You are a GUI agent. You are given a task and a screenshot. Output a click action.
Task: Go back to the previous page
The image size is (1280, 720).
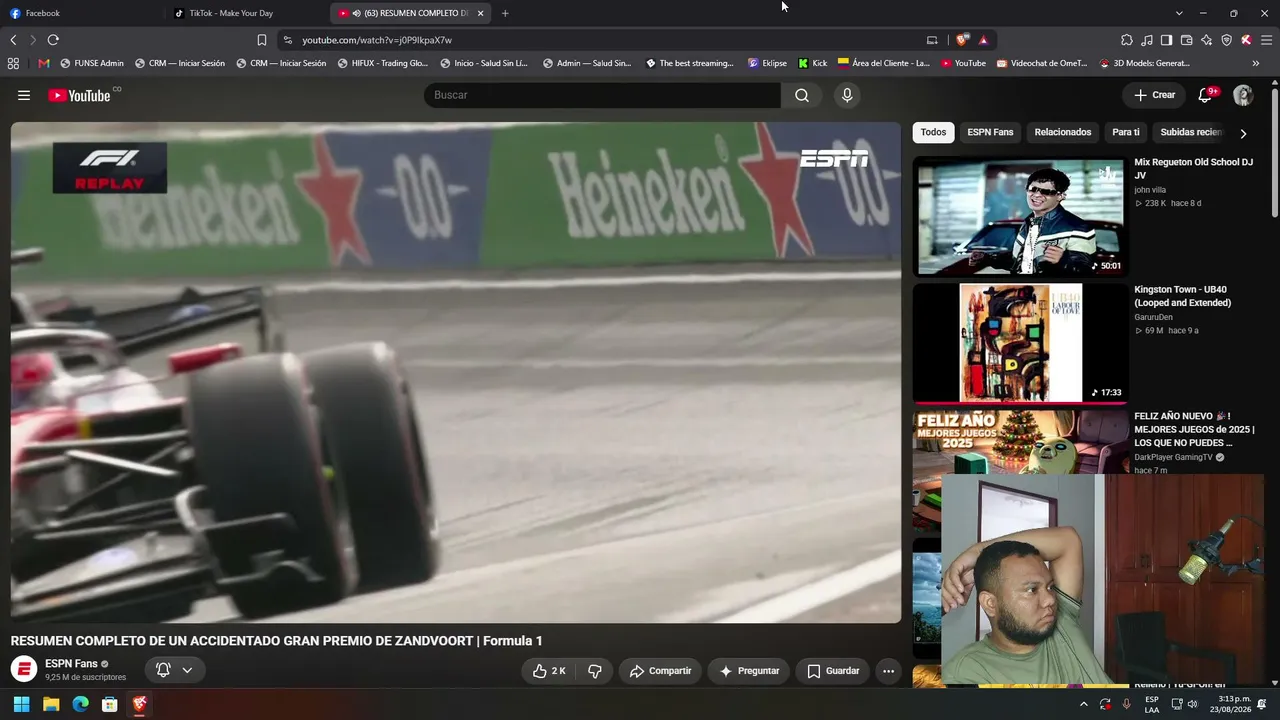pyautogui.click(x=13, y=40)
